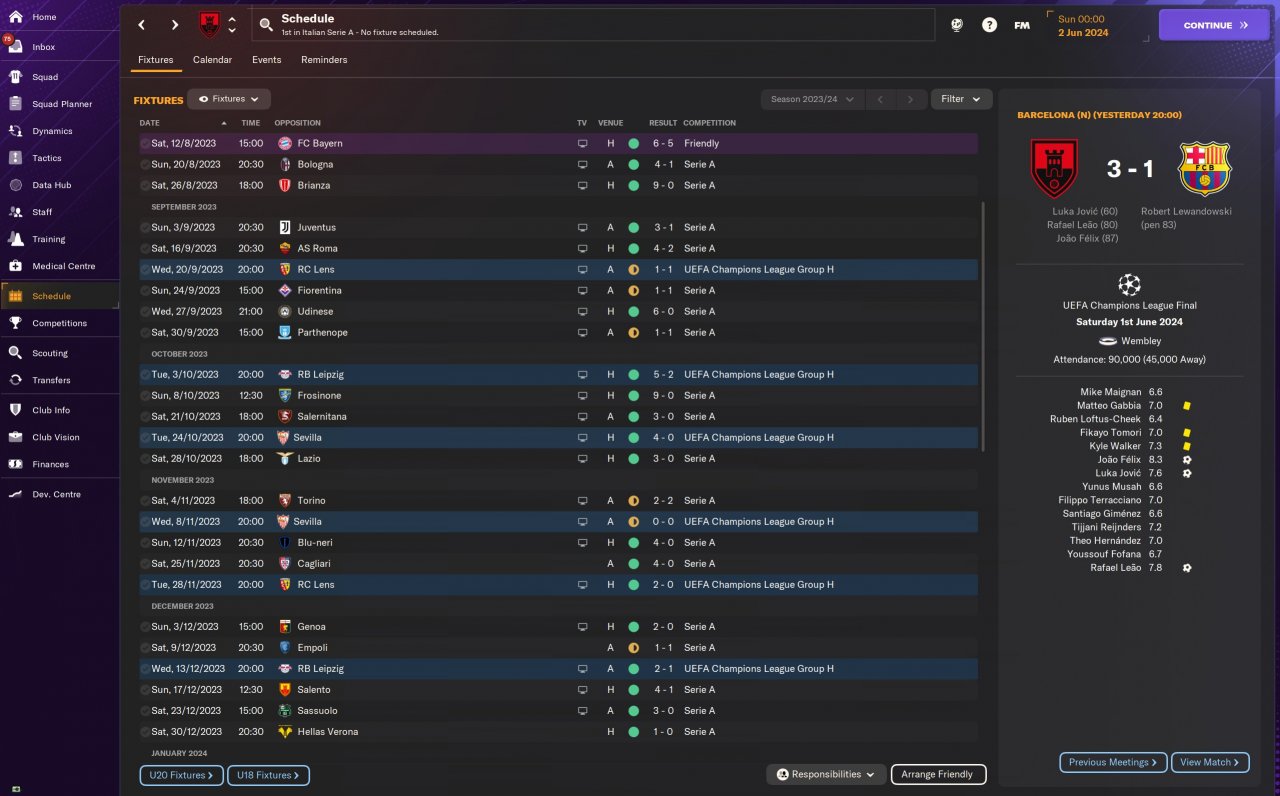This screenshot has height=796, width=1280.
Task: Open U20 Fixtures
Action: coord(182,775)
